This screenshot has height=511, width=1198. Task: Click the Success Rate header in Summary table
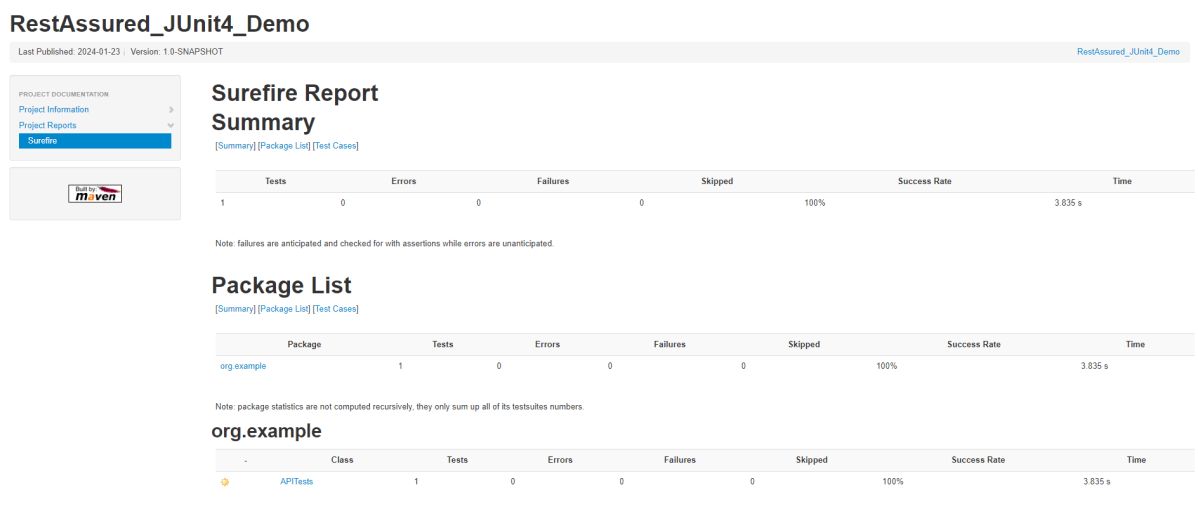click(x=924, y=181)
